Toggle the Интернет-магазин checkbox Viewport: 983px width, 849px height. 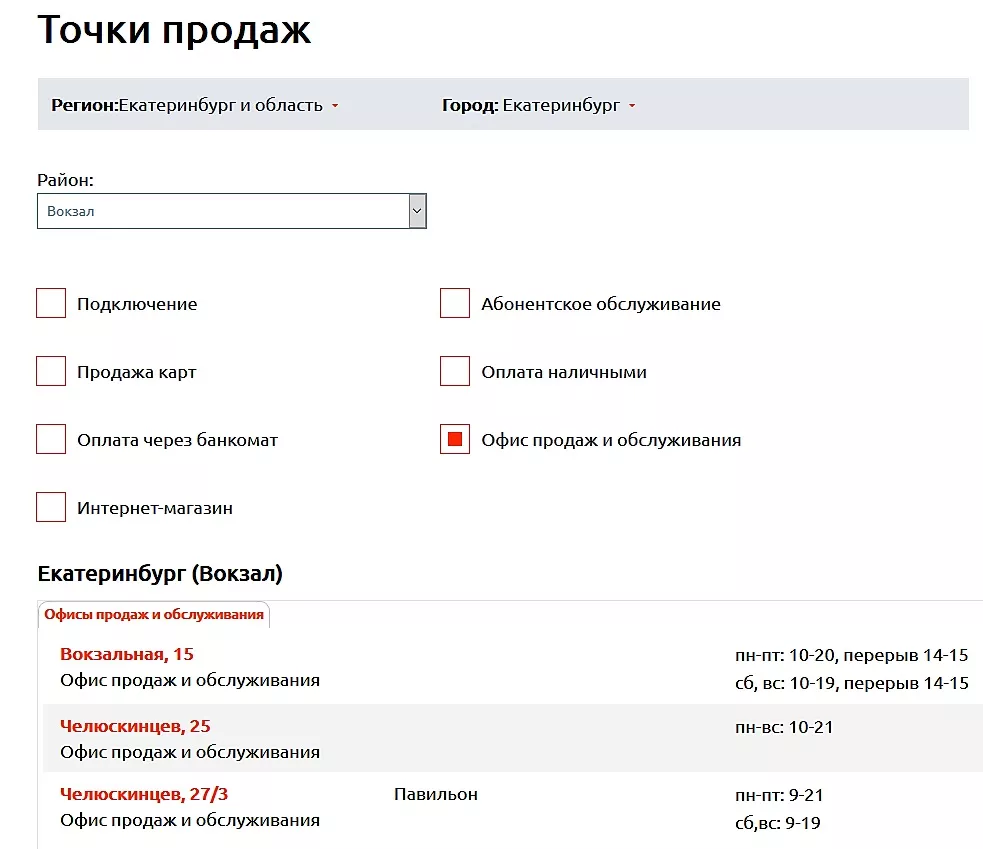[51, 508]
